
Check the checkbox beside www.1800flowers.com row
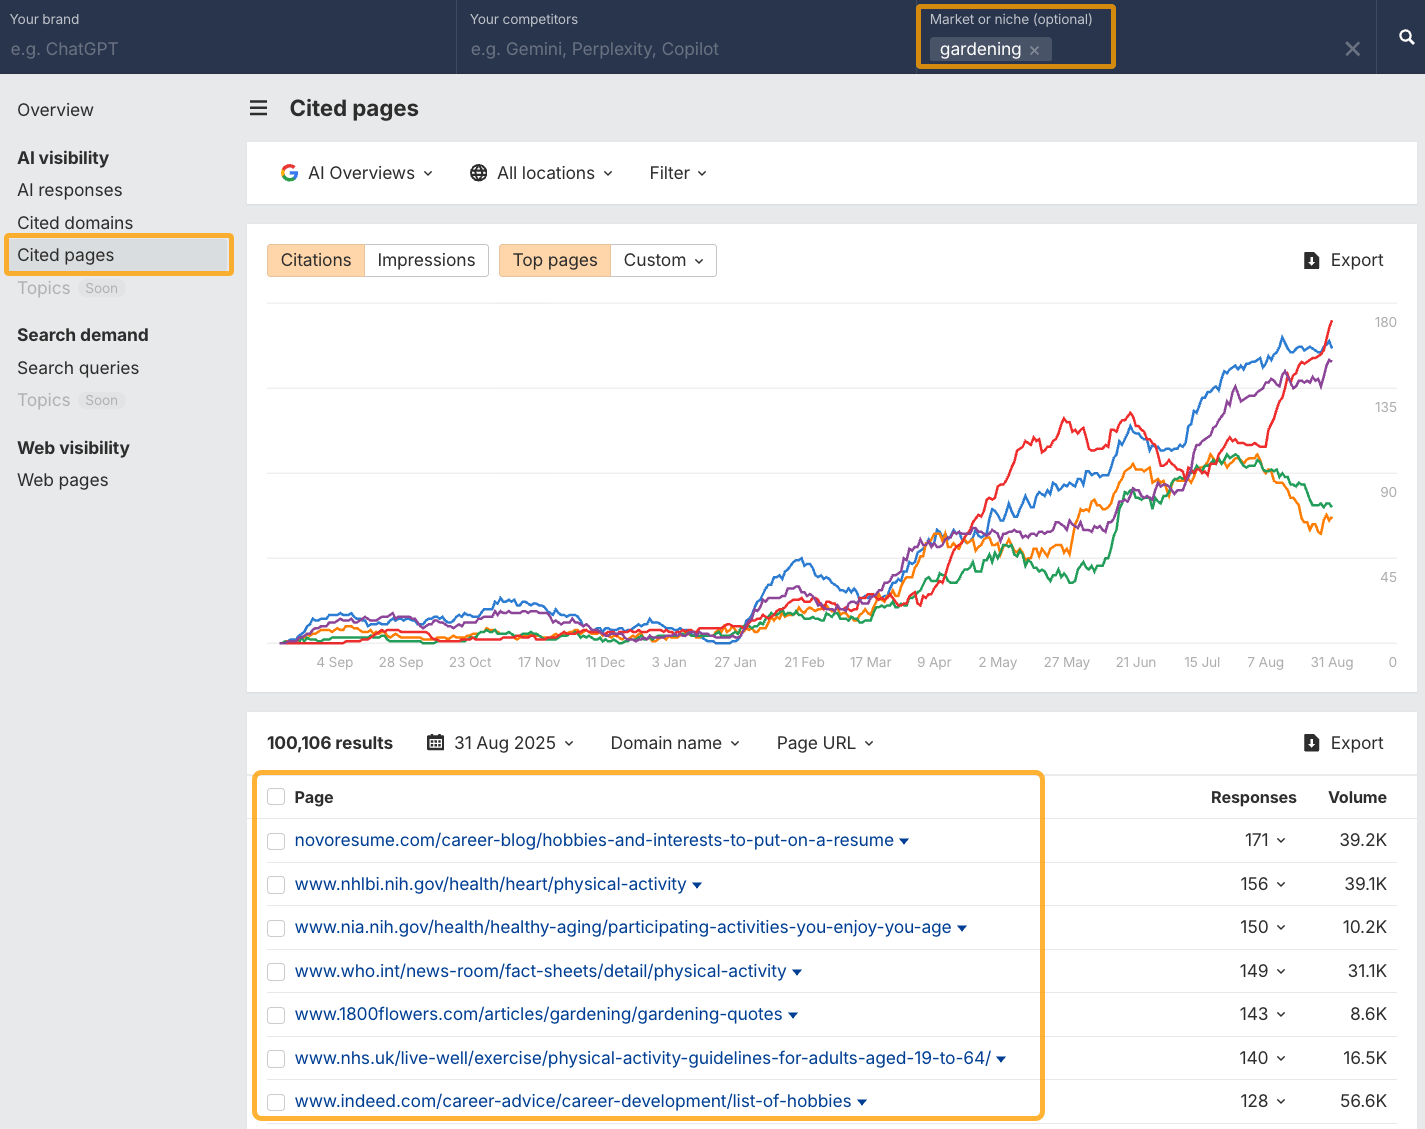(x=276, y=1015)
